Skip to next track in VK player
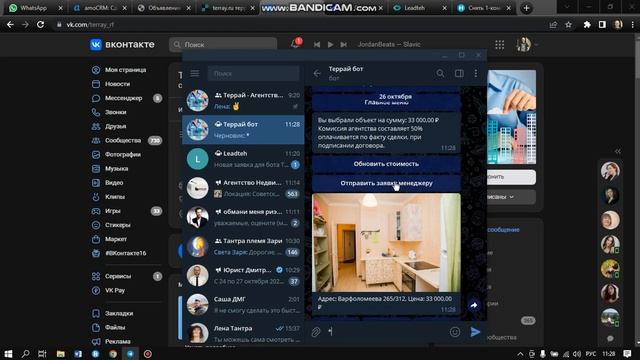Image resolution: width=640 pixels, height=360 pixels. pyautogui.click(x=344, y=44)
